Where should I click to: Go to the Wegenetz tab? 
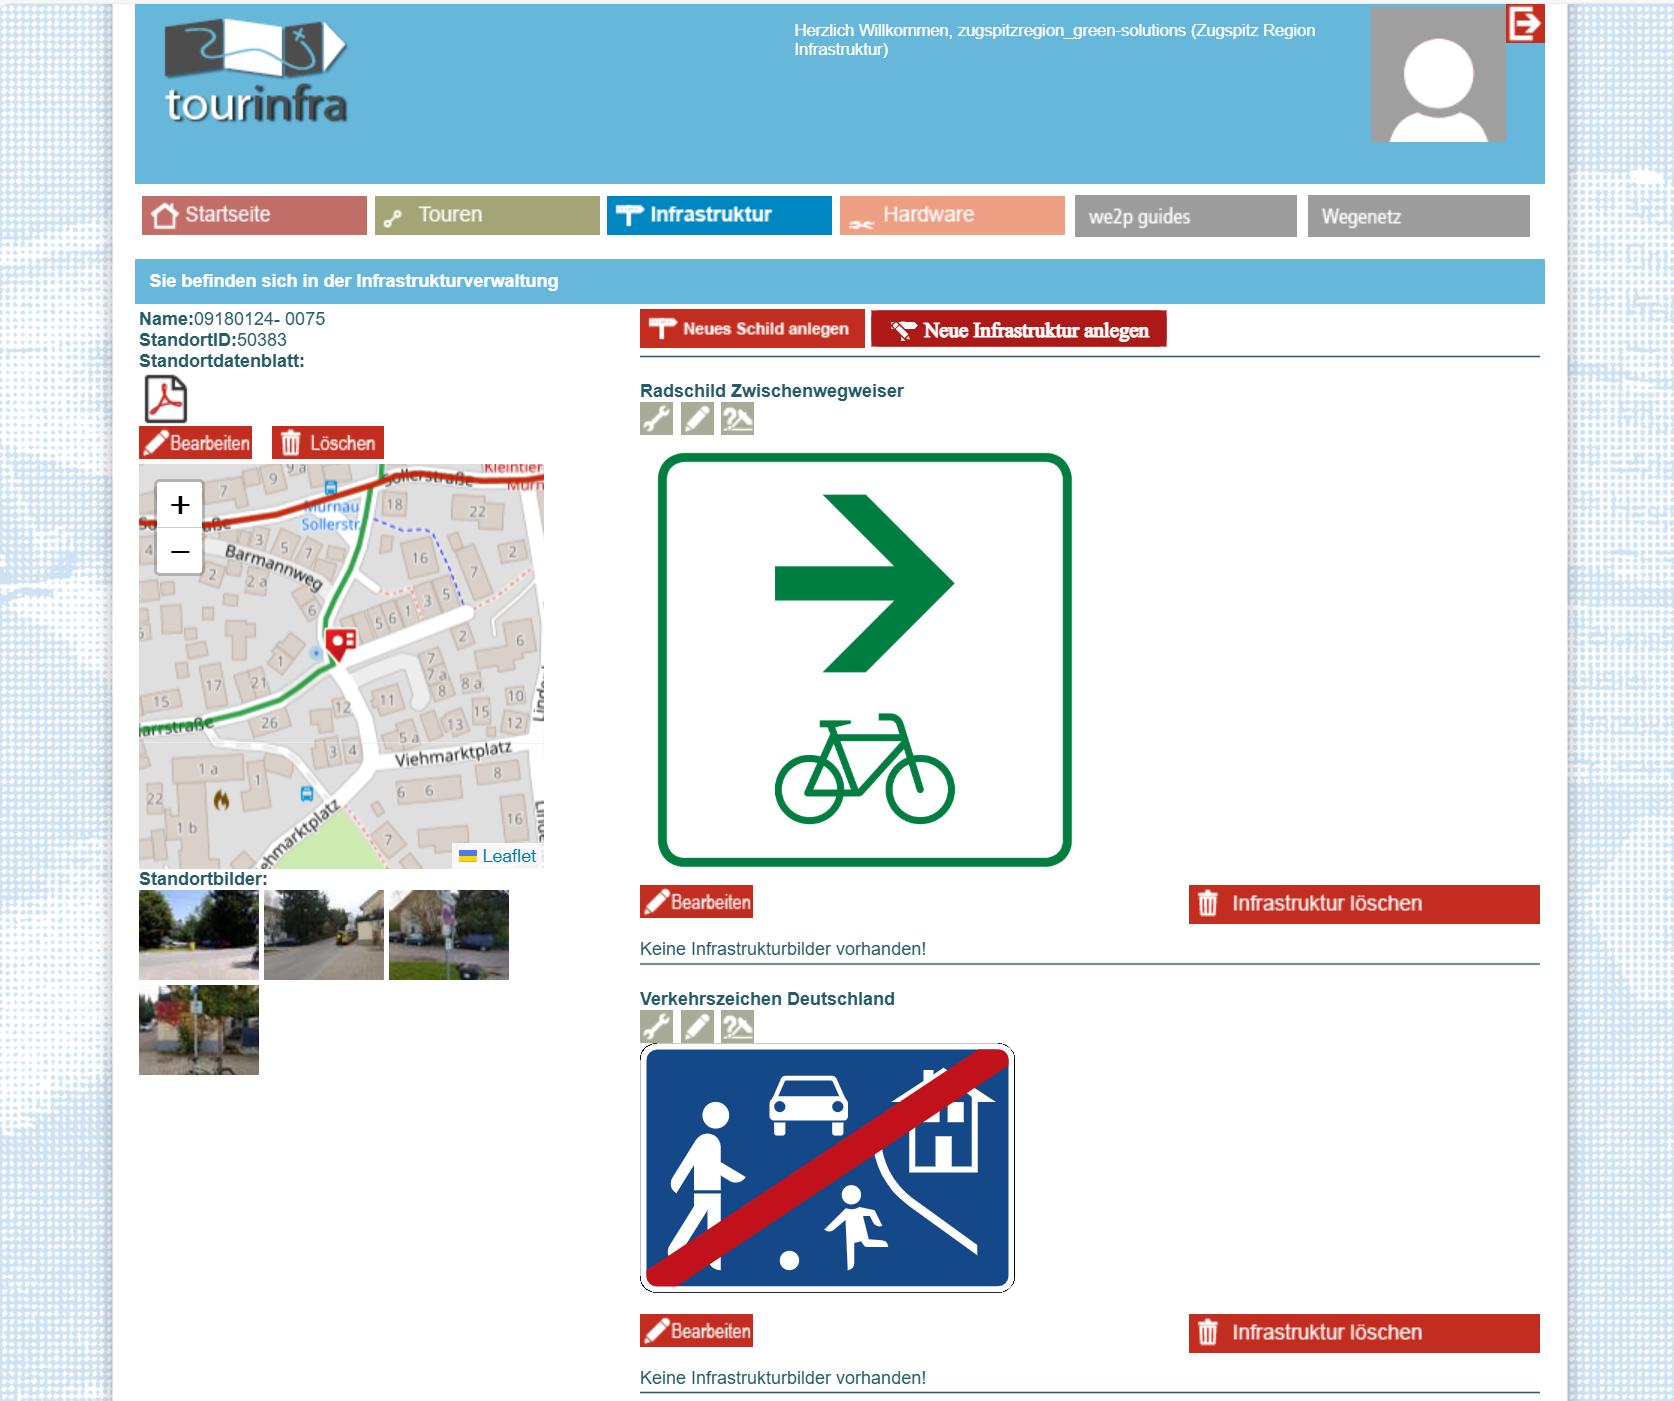pos(1418,216)
